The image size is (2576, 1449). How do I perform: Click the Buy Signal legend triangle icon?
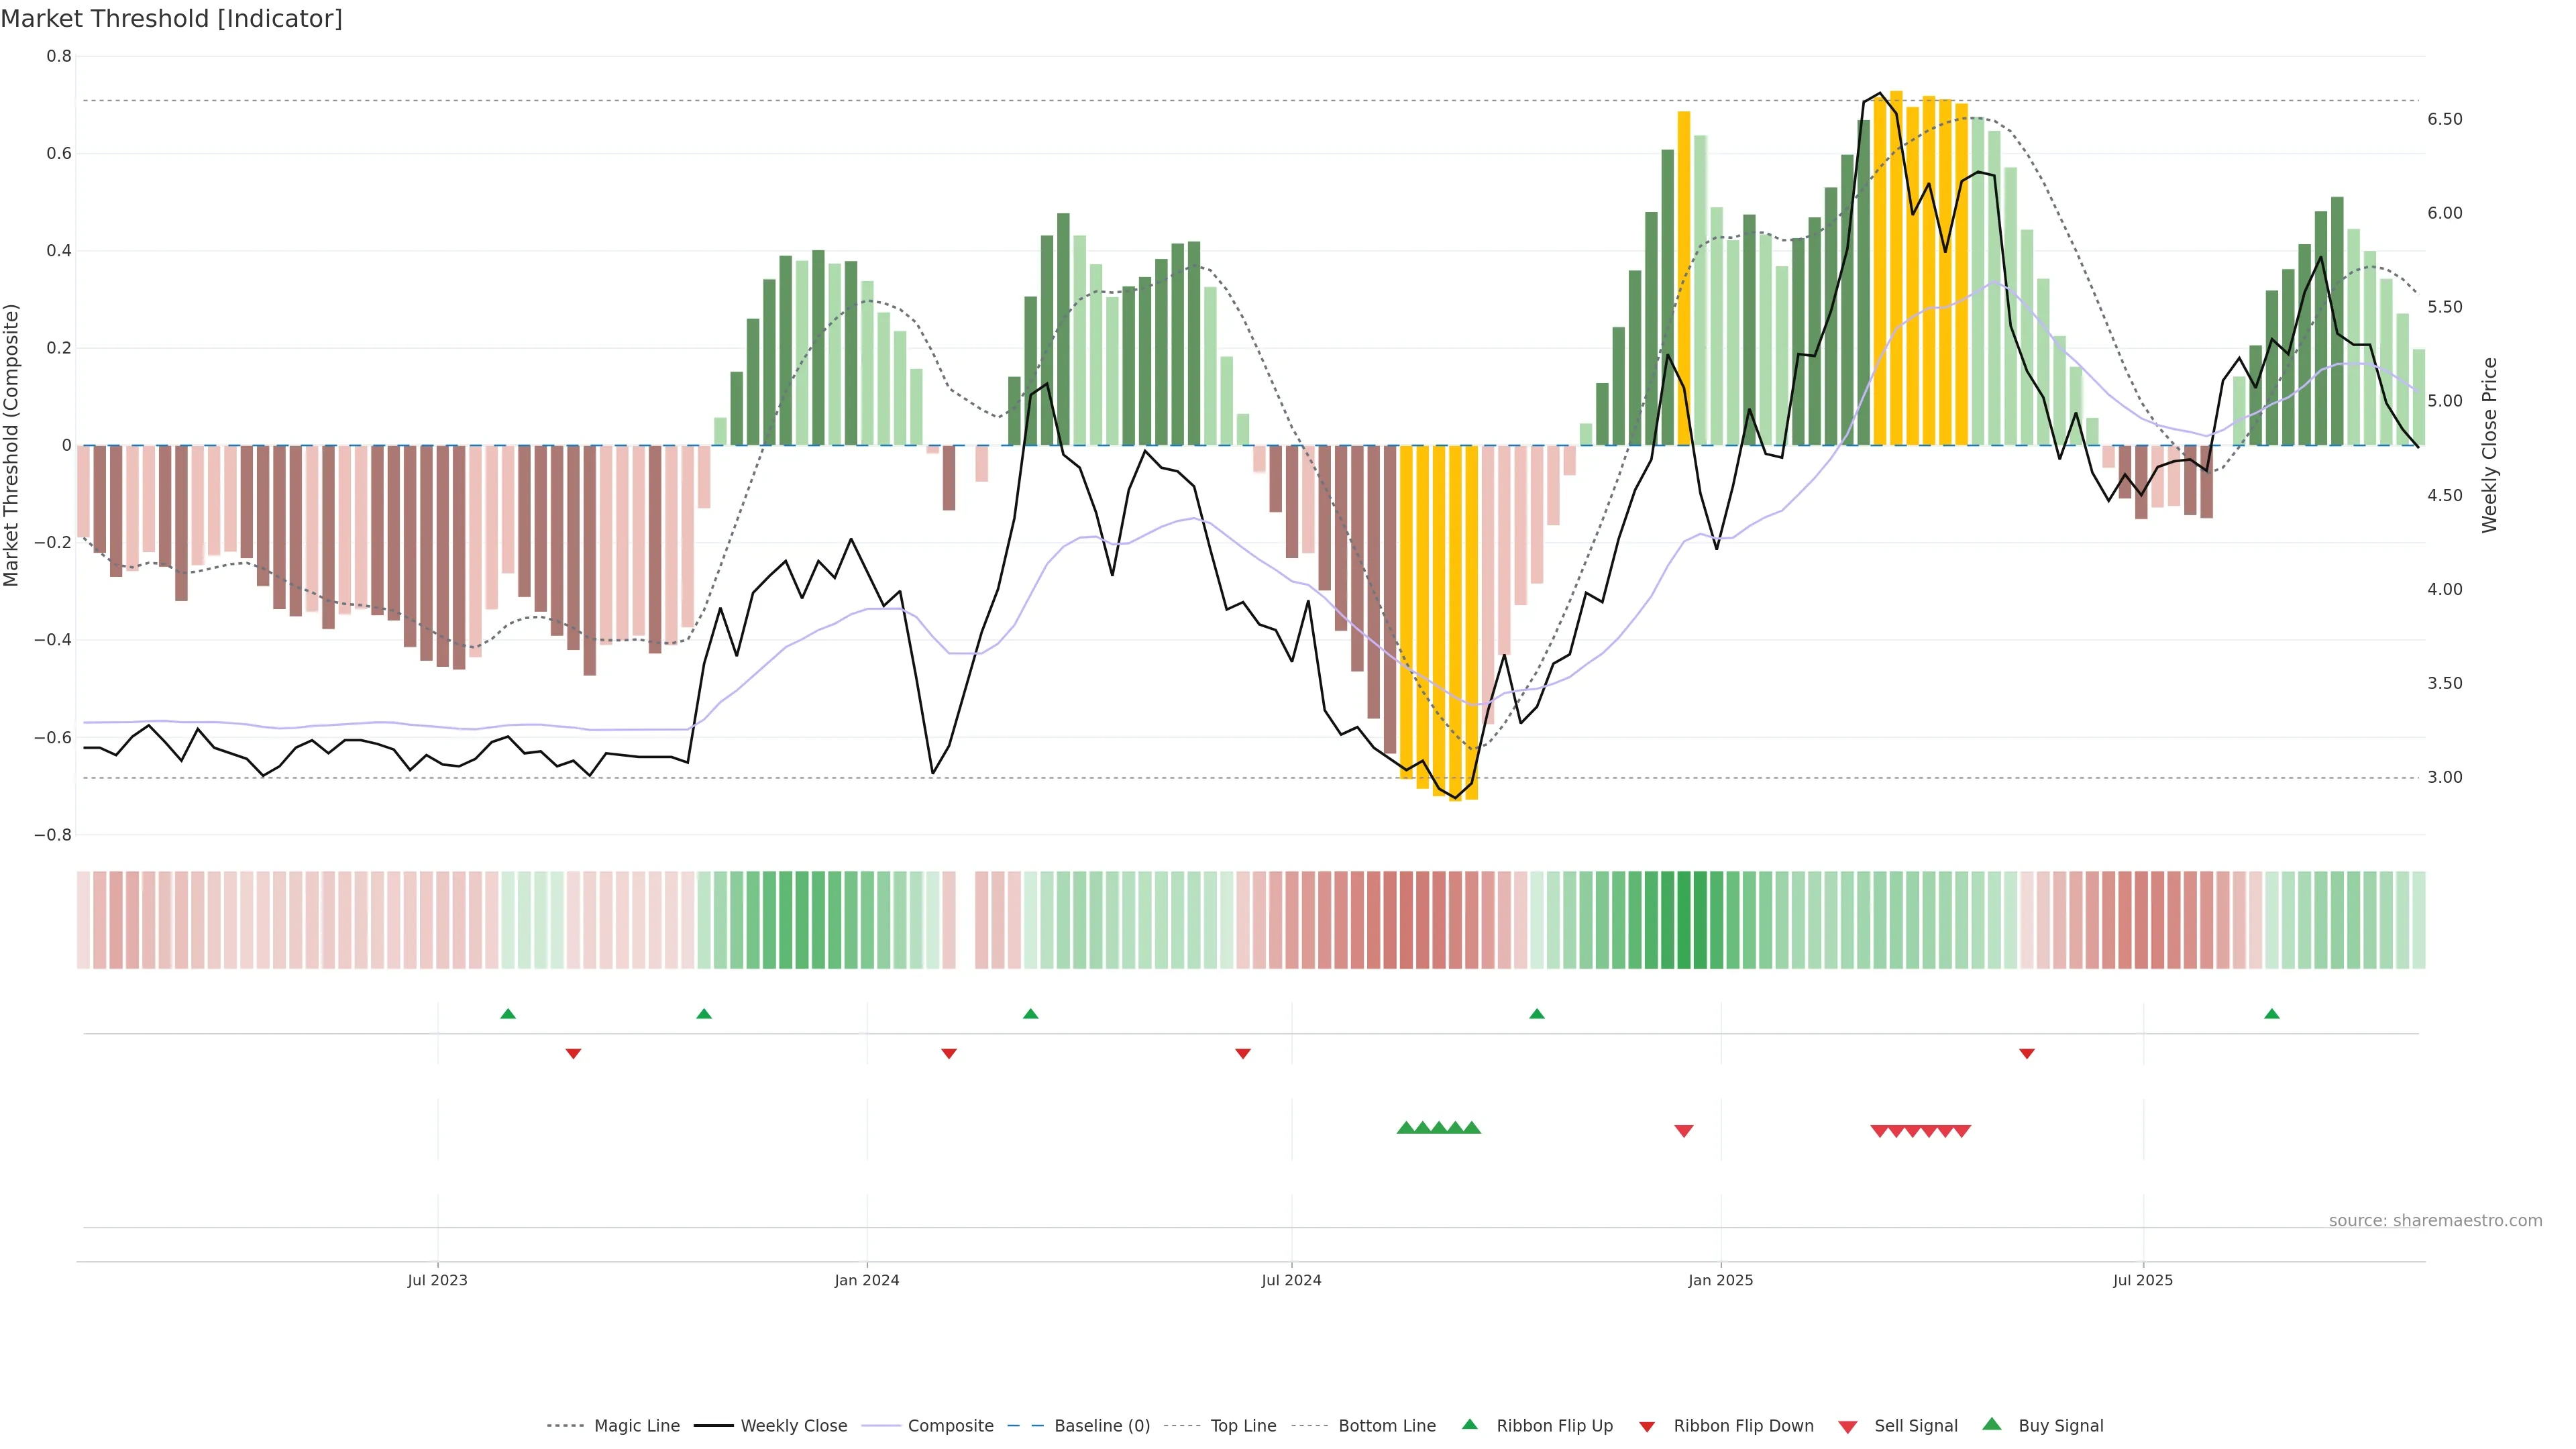[1991, 1424]
